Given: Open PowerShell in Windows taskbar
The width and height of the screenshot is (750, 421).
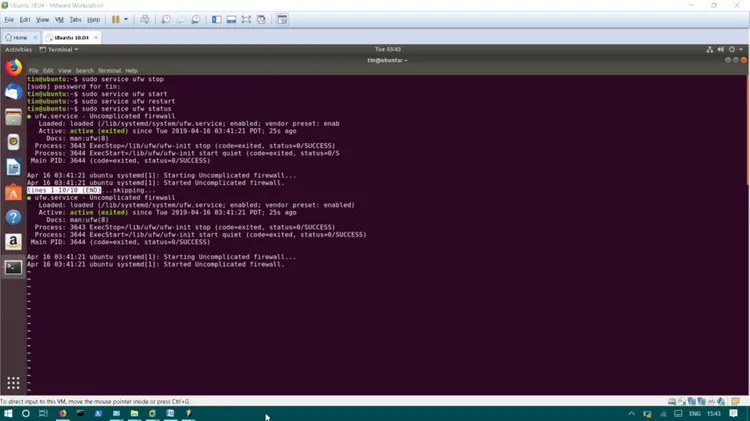Looking at the screenshot, I should [x=99, y=413].
